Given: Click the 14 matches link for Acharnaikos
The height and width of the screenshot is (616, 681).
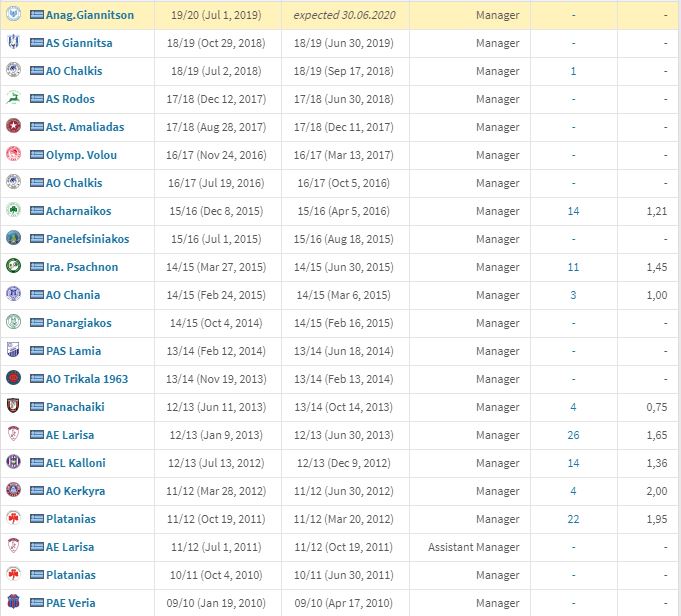Looking at the screenshot, I should 573,211.
